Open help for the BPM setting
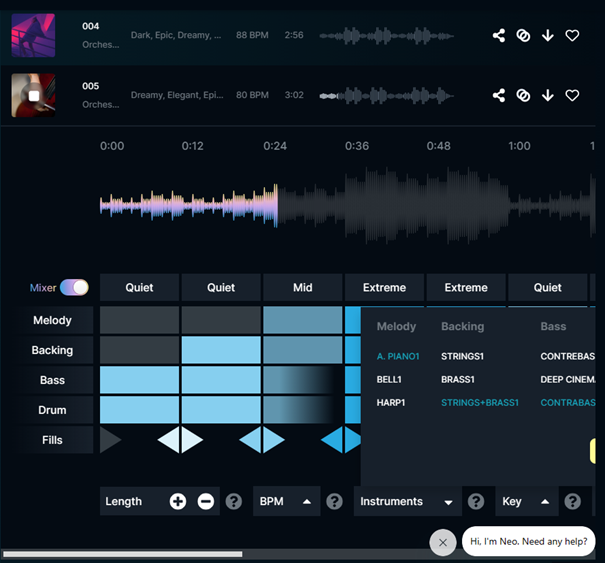Viewport: 605px width, 563px height. point(335,502)
